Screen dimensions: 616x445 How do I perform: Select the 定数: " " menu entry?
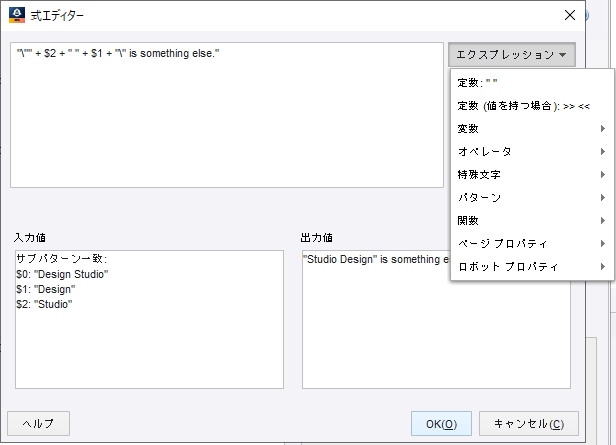(532, 83)
